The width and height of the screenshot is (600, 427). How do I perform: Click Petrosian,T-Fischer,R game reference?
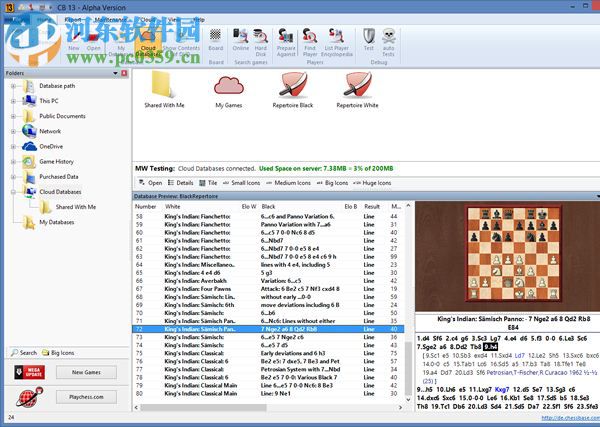coord(540,372)
